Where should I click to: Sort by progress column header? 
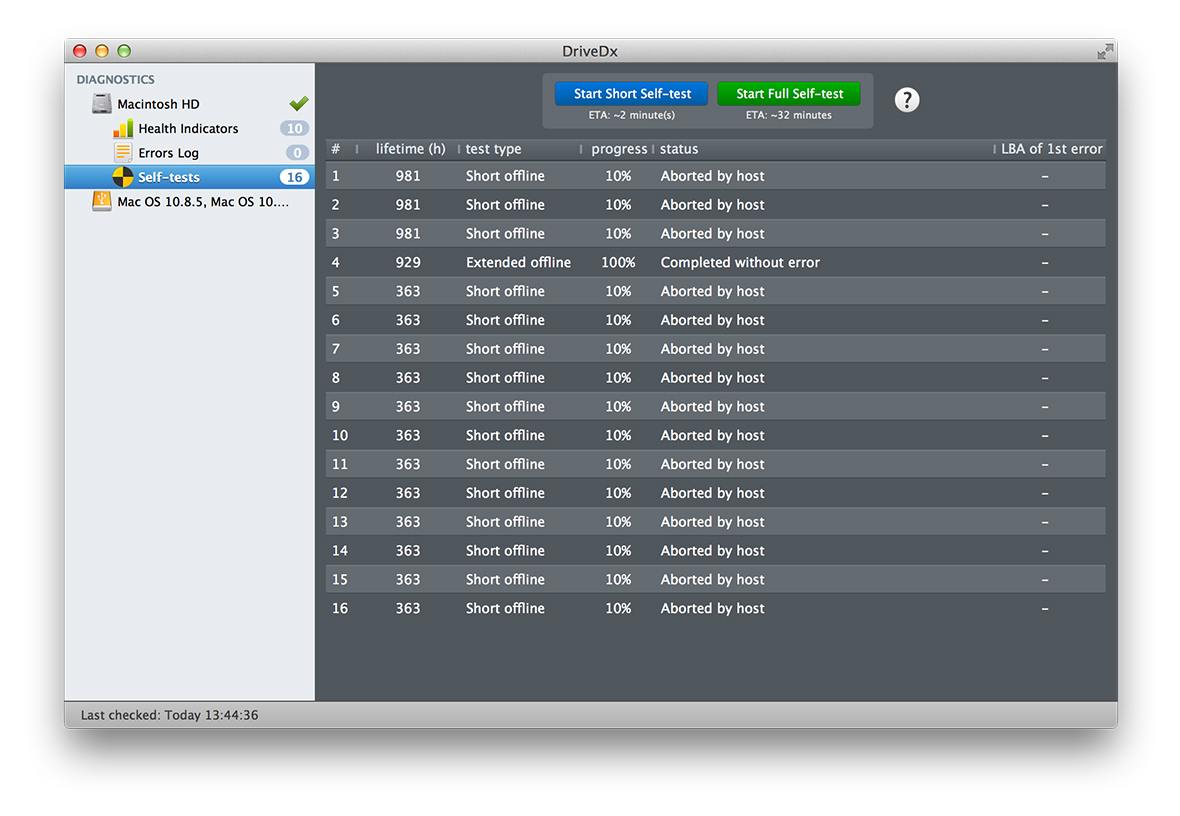pyautogui.click(x=619, y=149)
